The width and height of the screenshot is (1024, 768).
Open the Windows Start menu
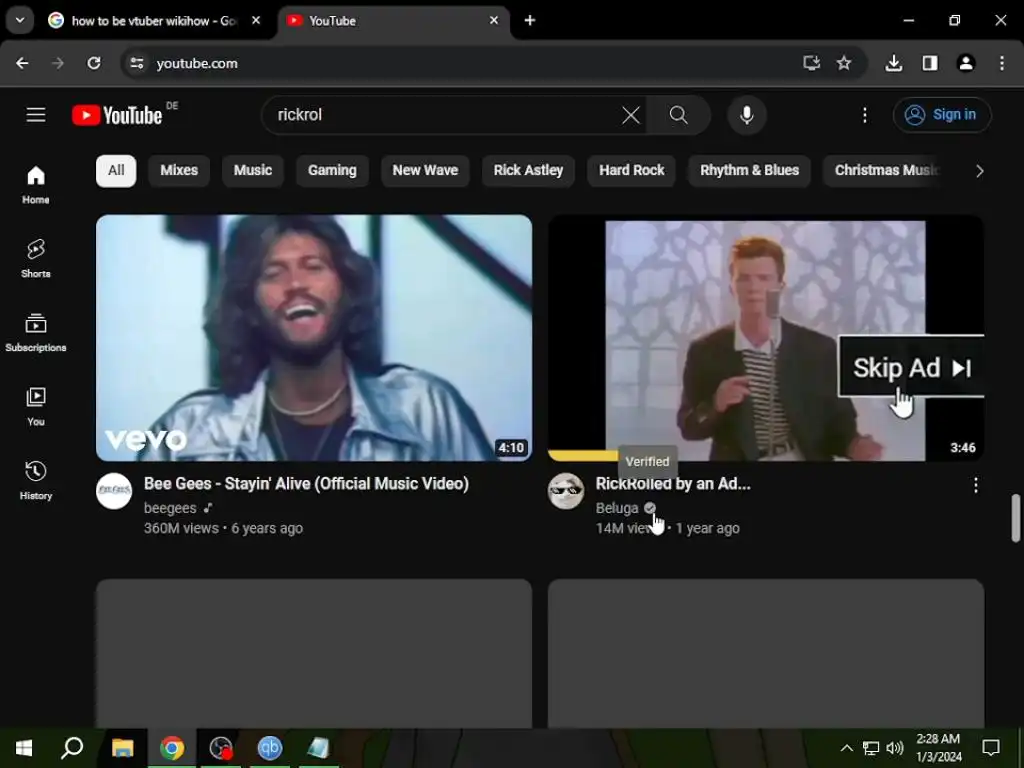coord(24,748)
